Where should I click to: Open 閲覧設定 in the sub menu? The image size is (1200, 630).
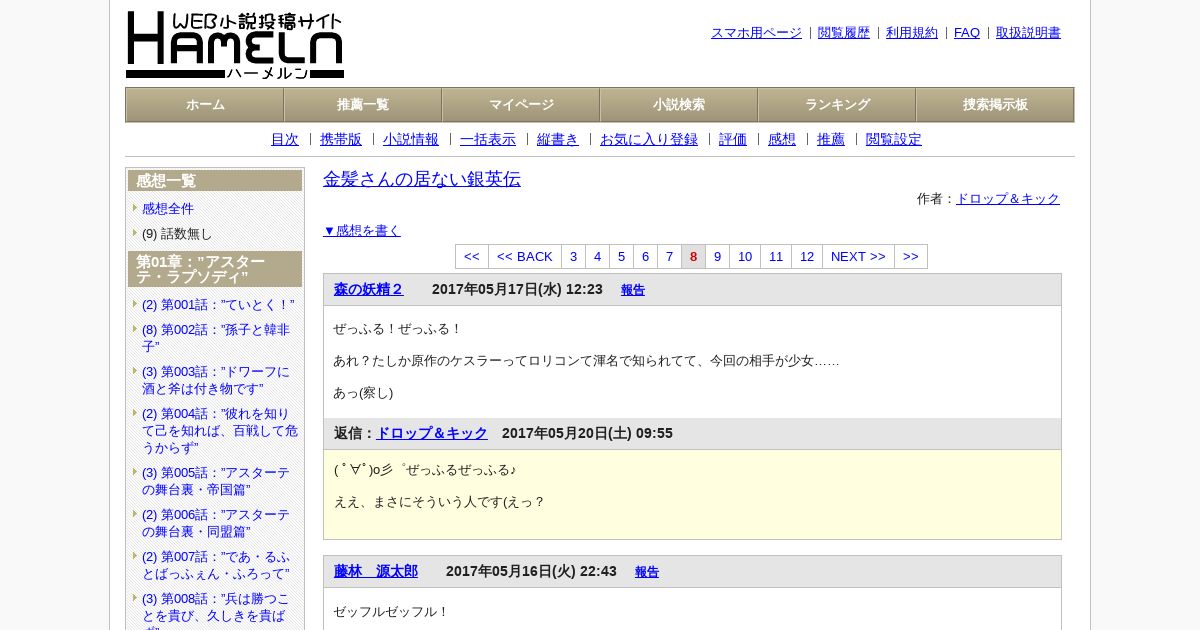pos(894,140)
